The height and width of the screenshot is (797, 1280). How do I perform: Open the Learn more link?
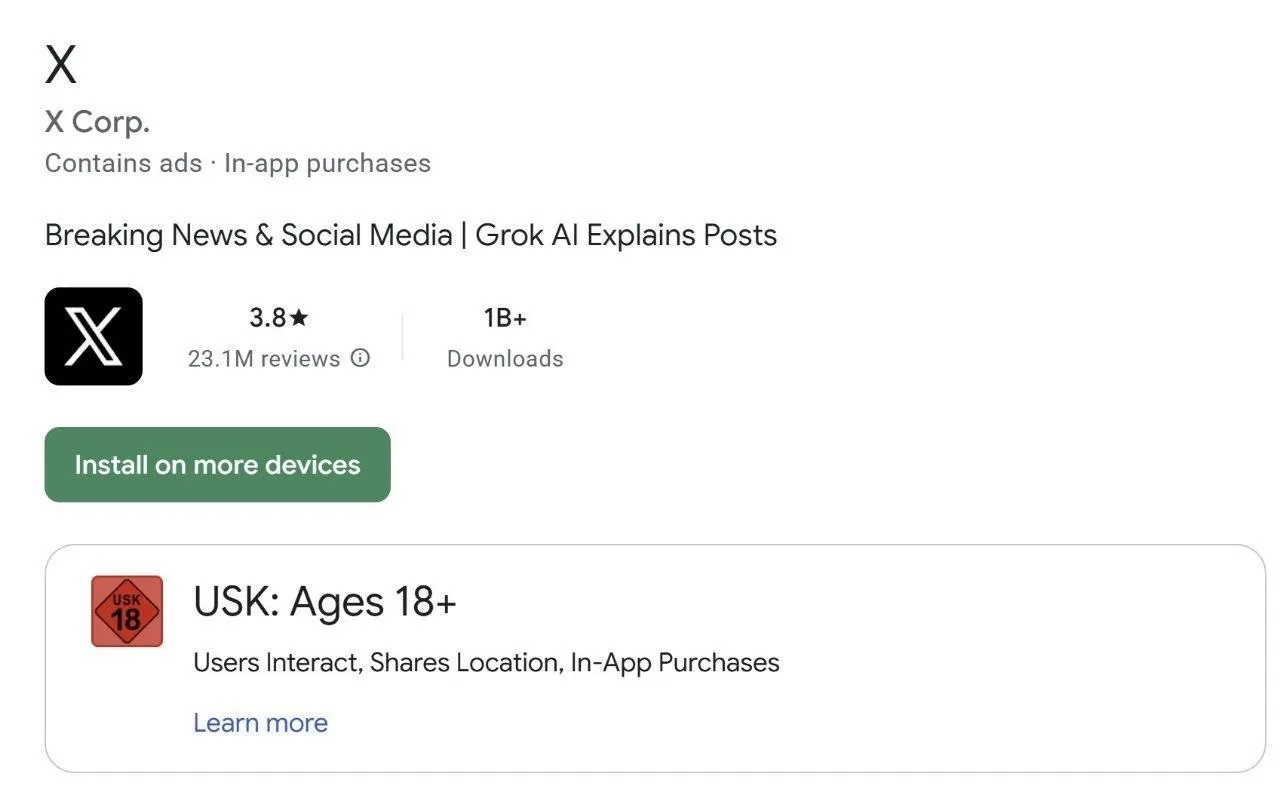click(260, 723)
